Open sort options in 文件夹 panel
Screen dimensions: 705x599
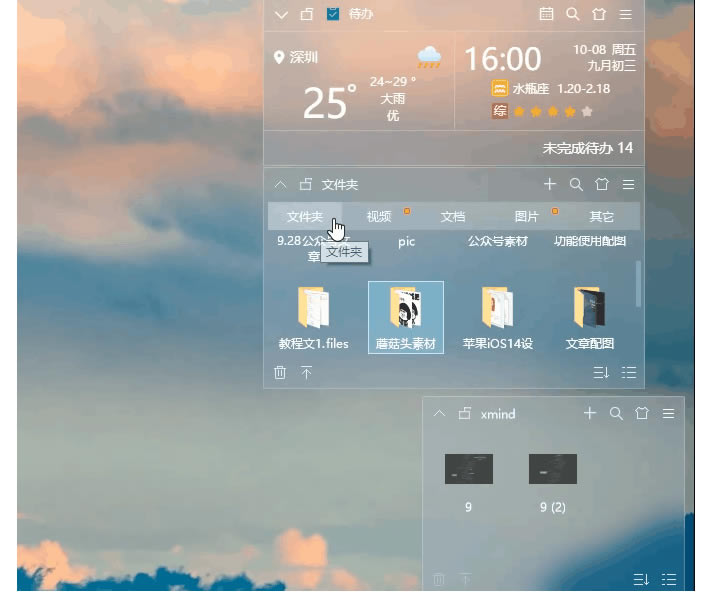(x=601, y=372)
